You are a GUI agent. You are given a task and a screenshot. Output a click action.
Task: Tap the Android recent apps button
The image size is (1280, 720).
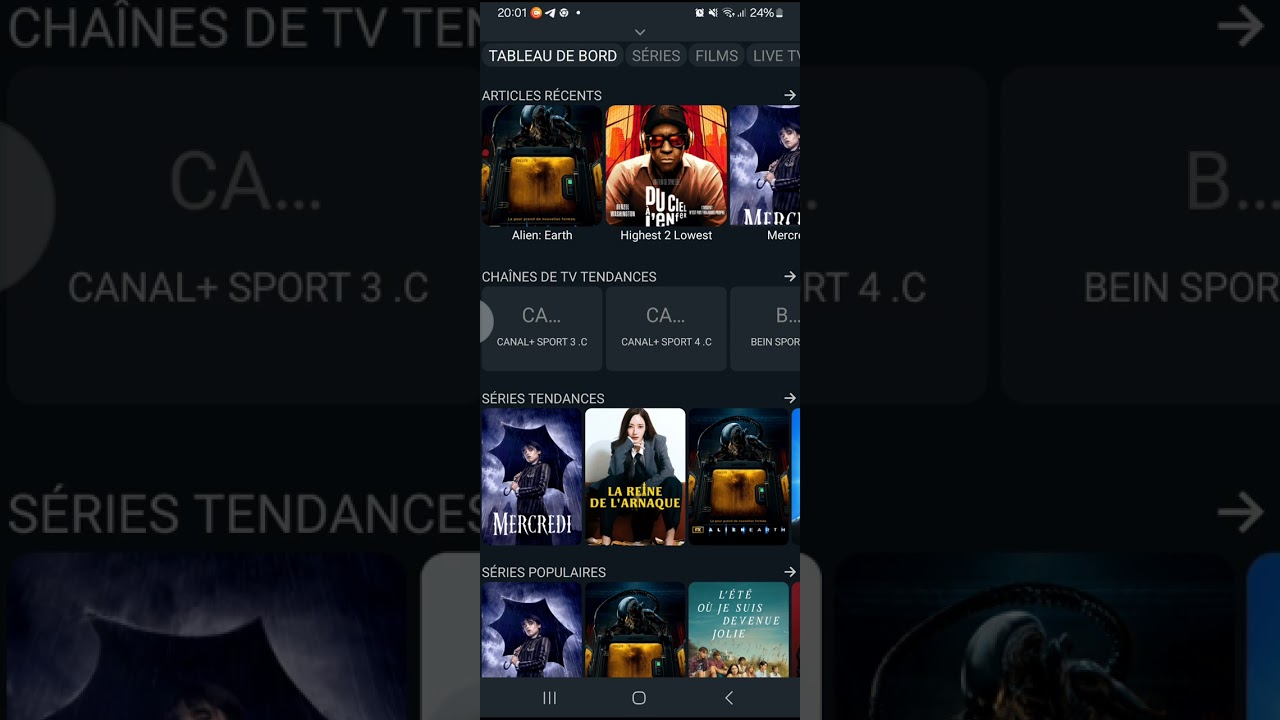(549, 698)
